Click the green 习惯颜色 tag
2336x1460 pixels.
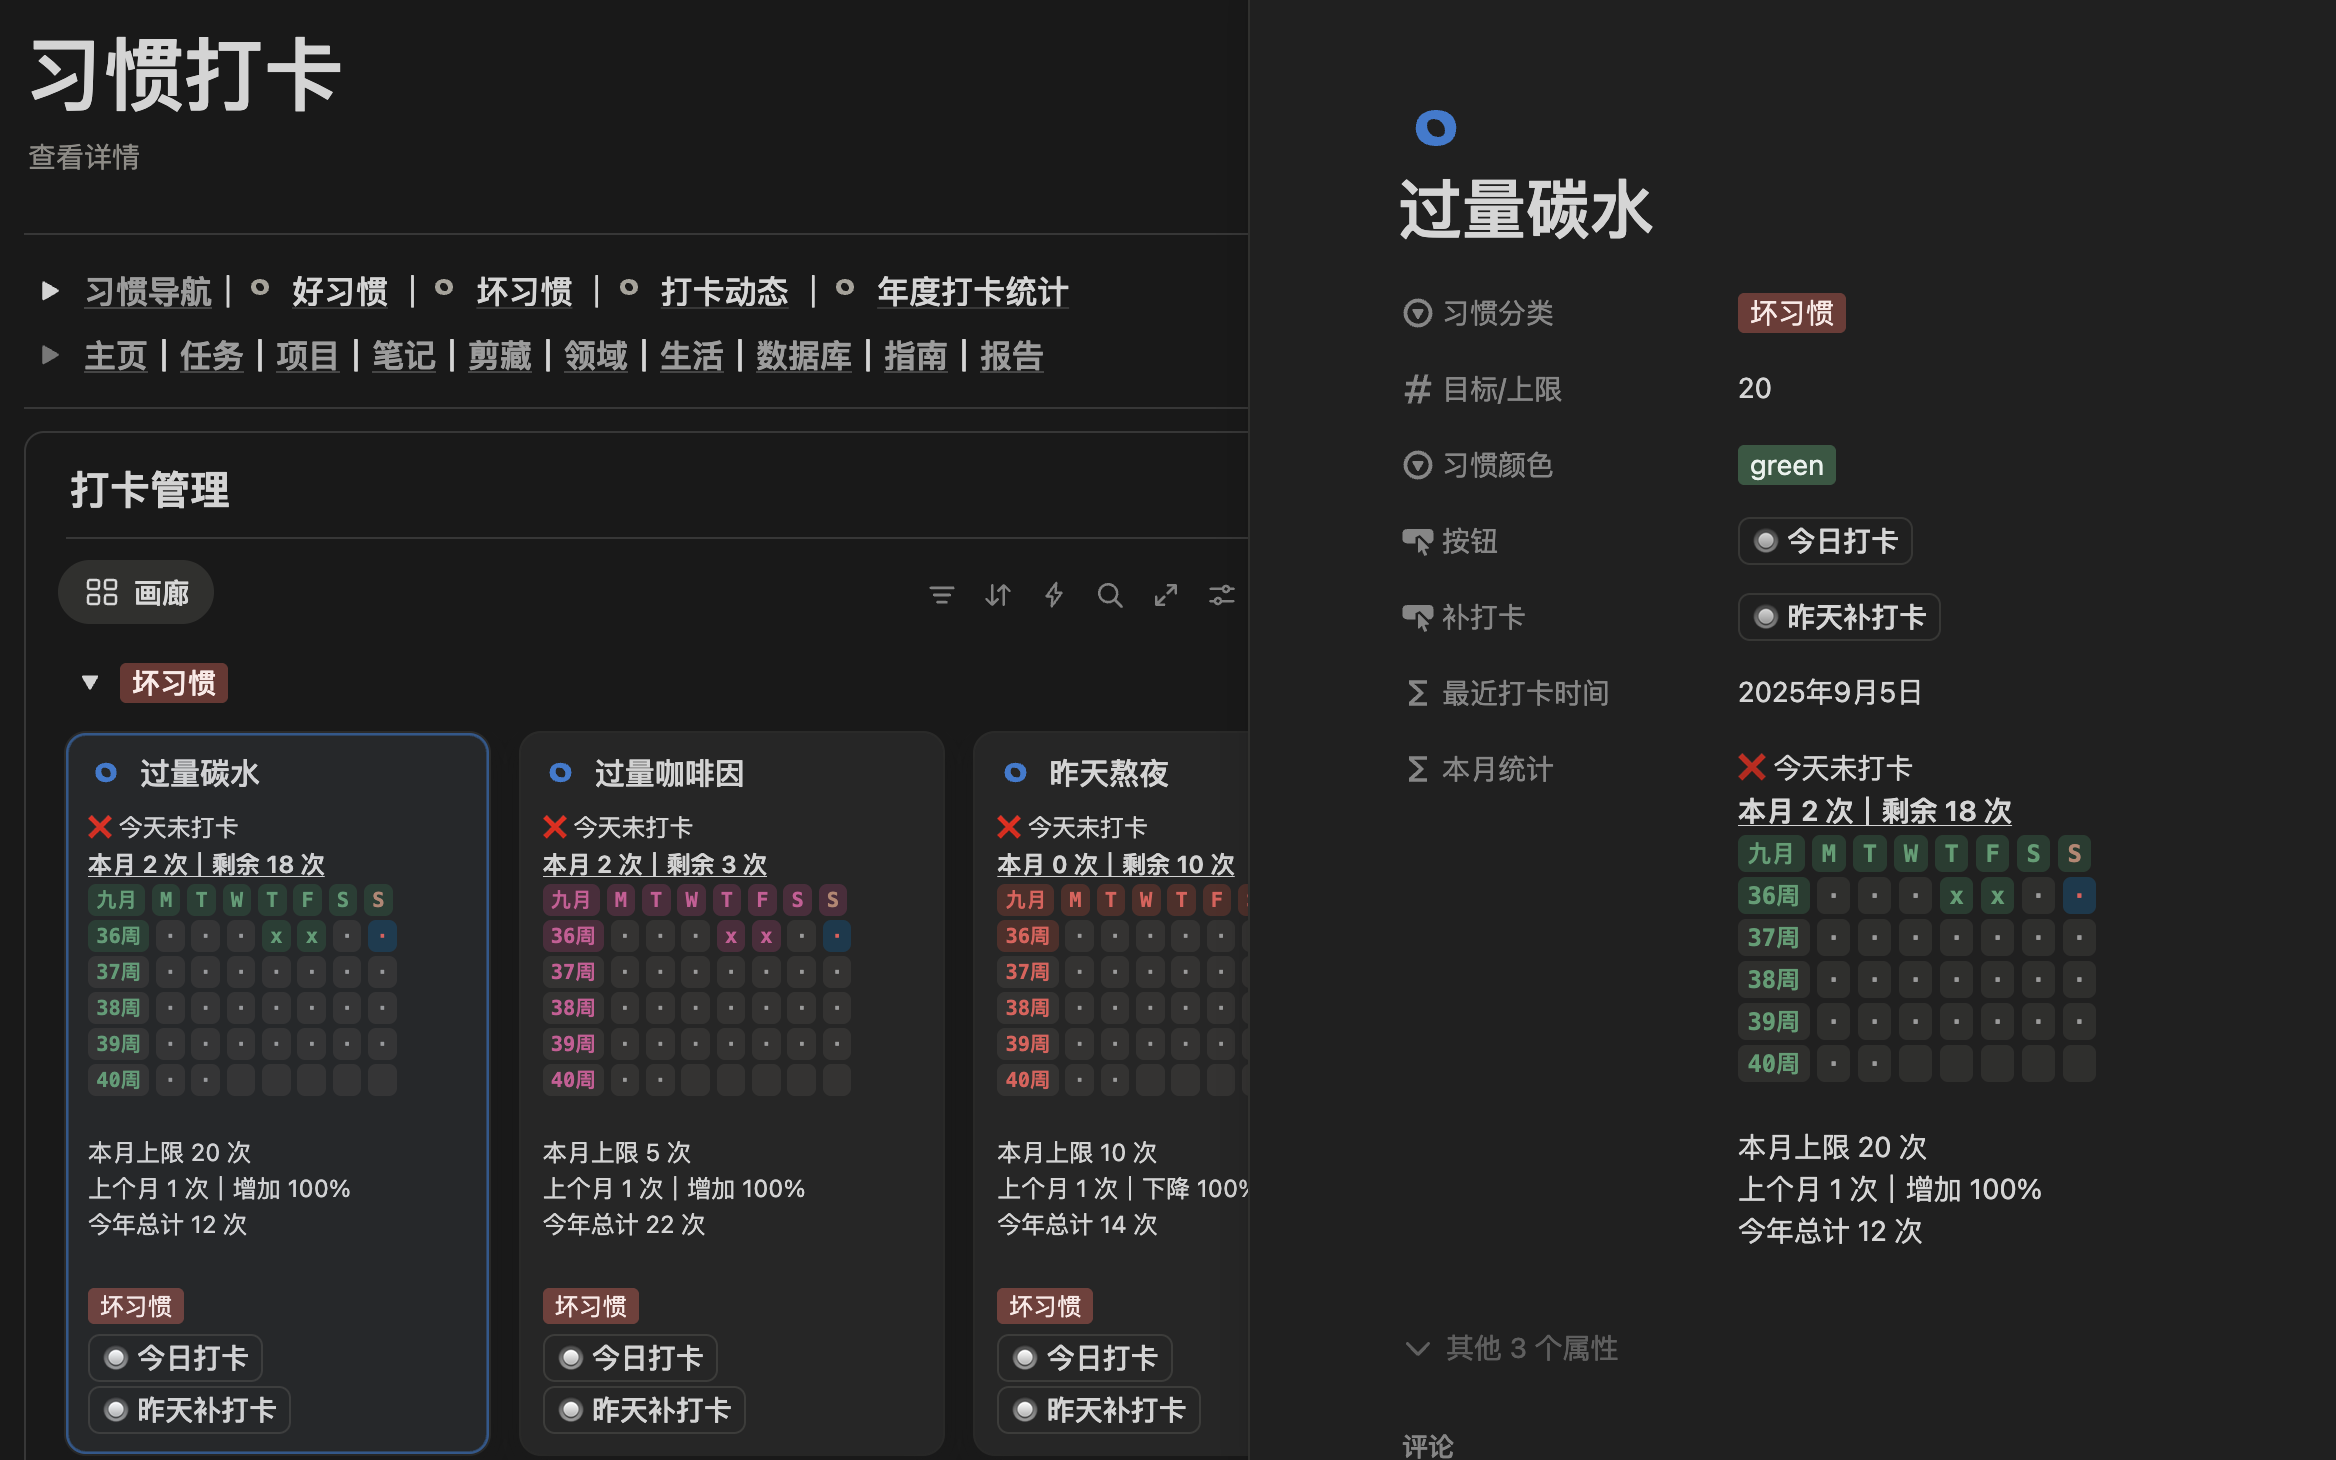(1786, 466)
